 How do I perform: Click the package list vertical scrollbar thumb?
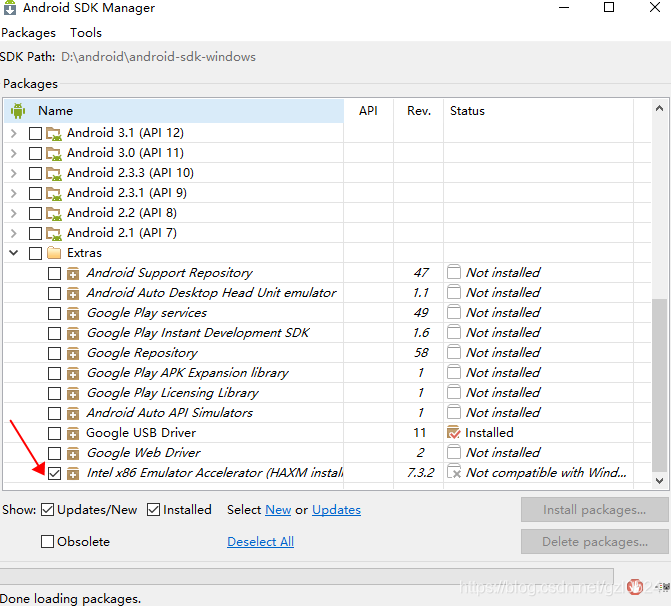tap(659, 385)
